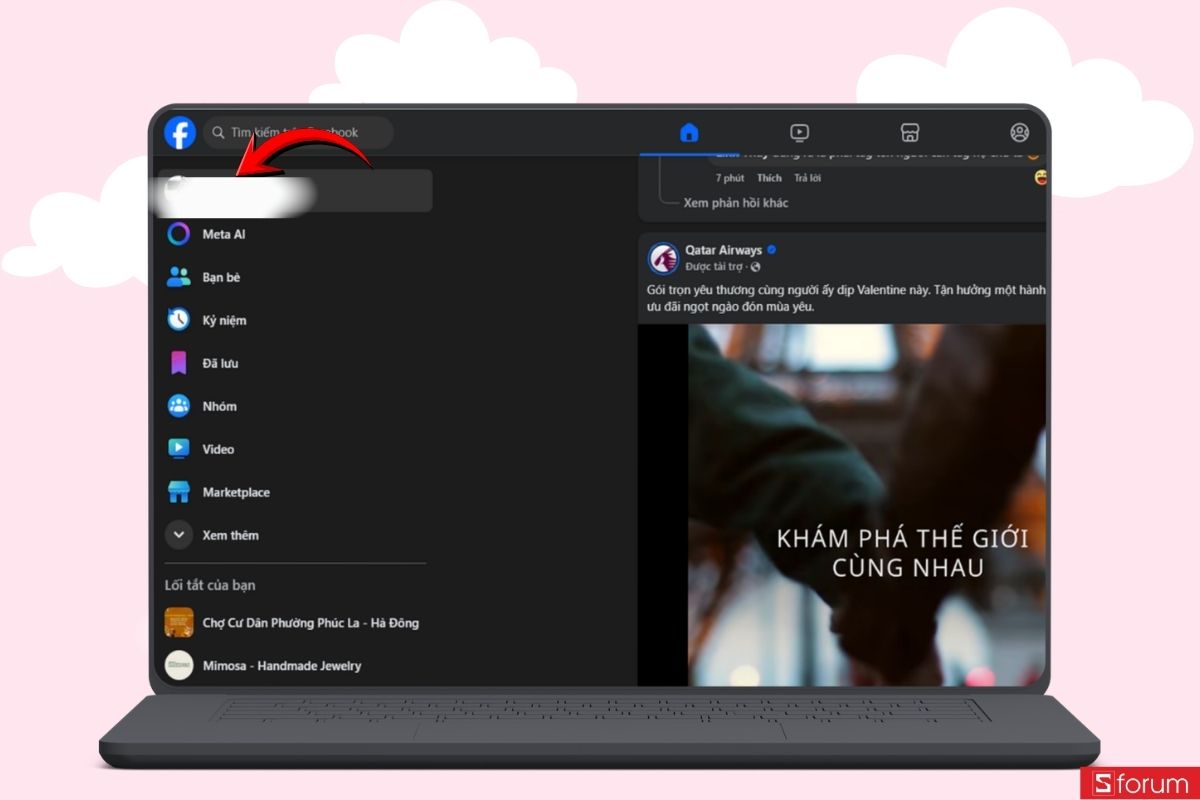Click Trả lời to reply to comment
This screenshot has width=1200, height=800.
807,178
